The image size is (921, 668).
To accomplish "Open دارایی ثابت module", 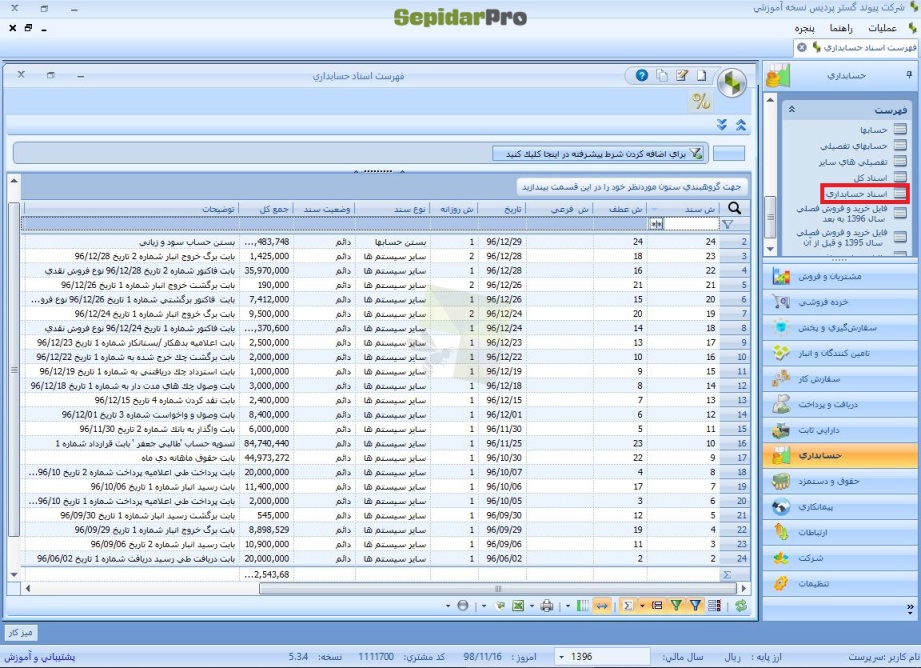I will pyautogui.click(x=841, y=430).
